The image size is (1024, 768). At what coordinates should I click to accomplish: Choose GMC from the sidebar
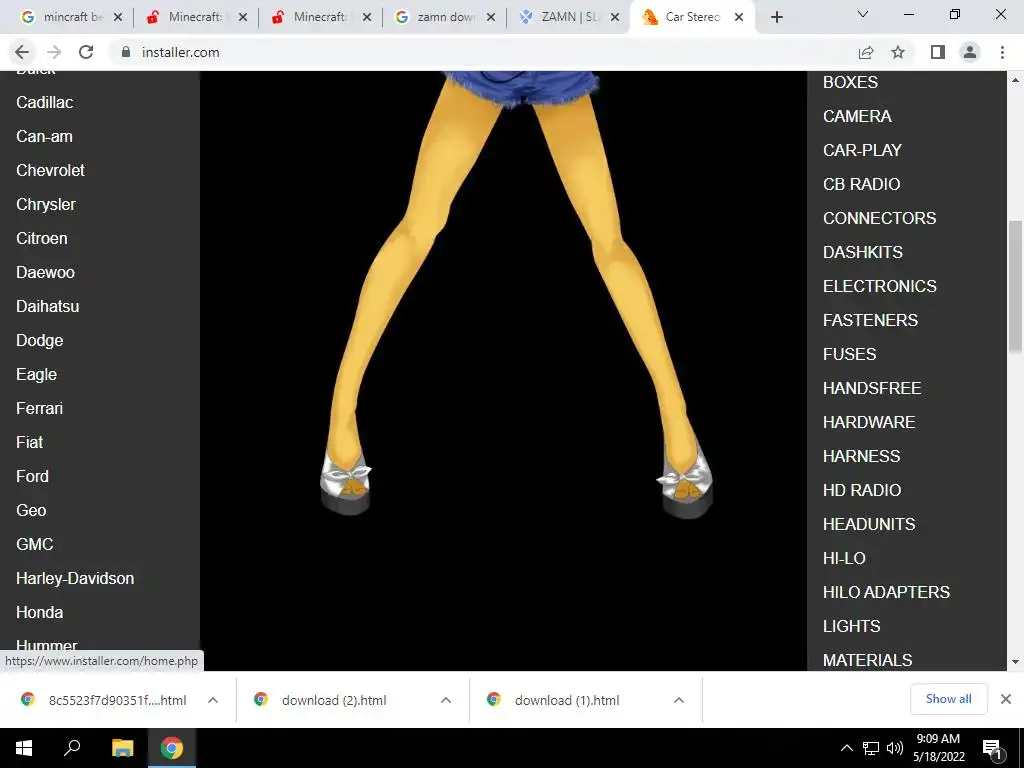click(35, 544)
